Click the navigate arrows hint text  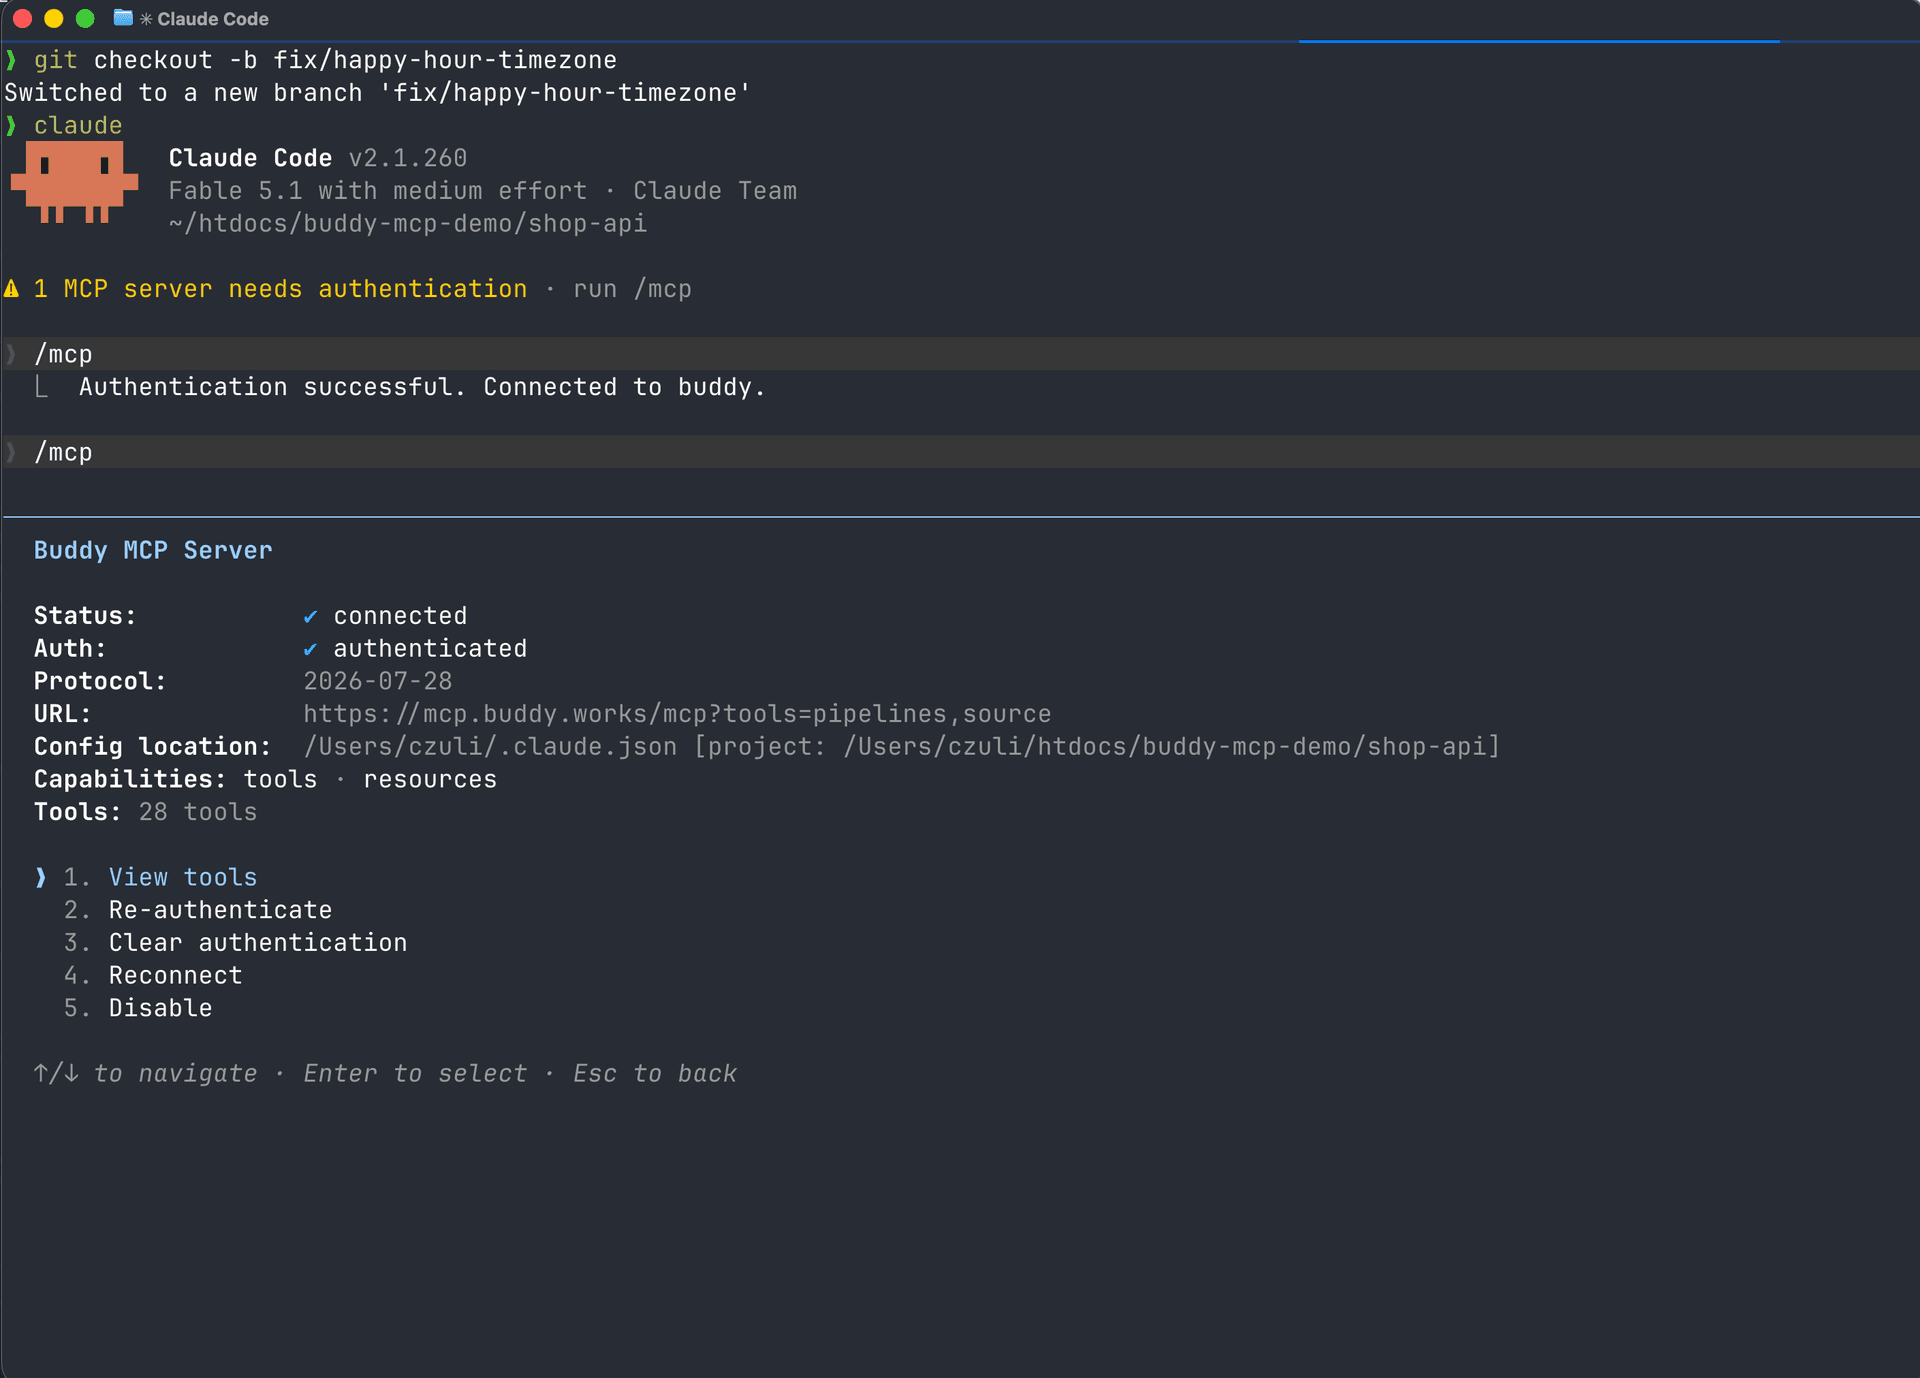click(145, 1073)
